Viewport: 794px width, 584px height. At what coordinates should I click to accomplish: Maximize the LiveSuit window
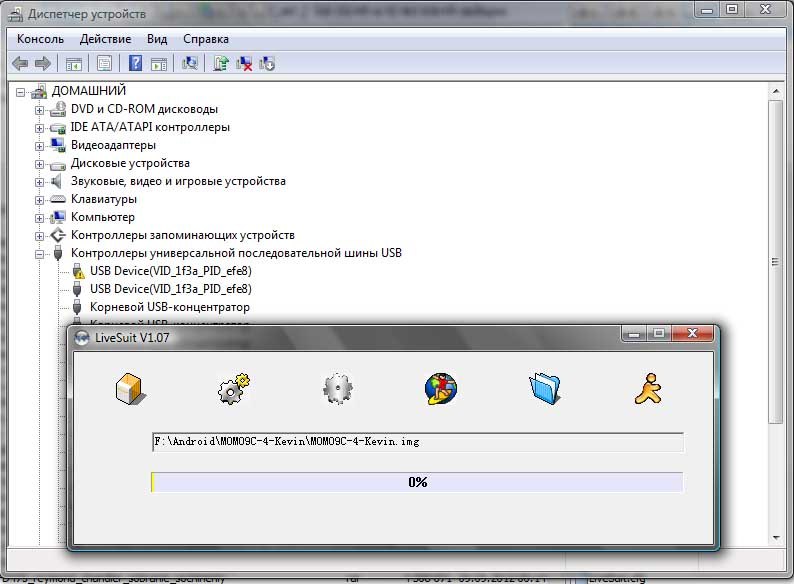[x=659, y=333]
